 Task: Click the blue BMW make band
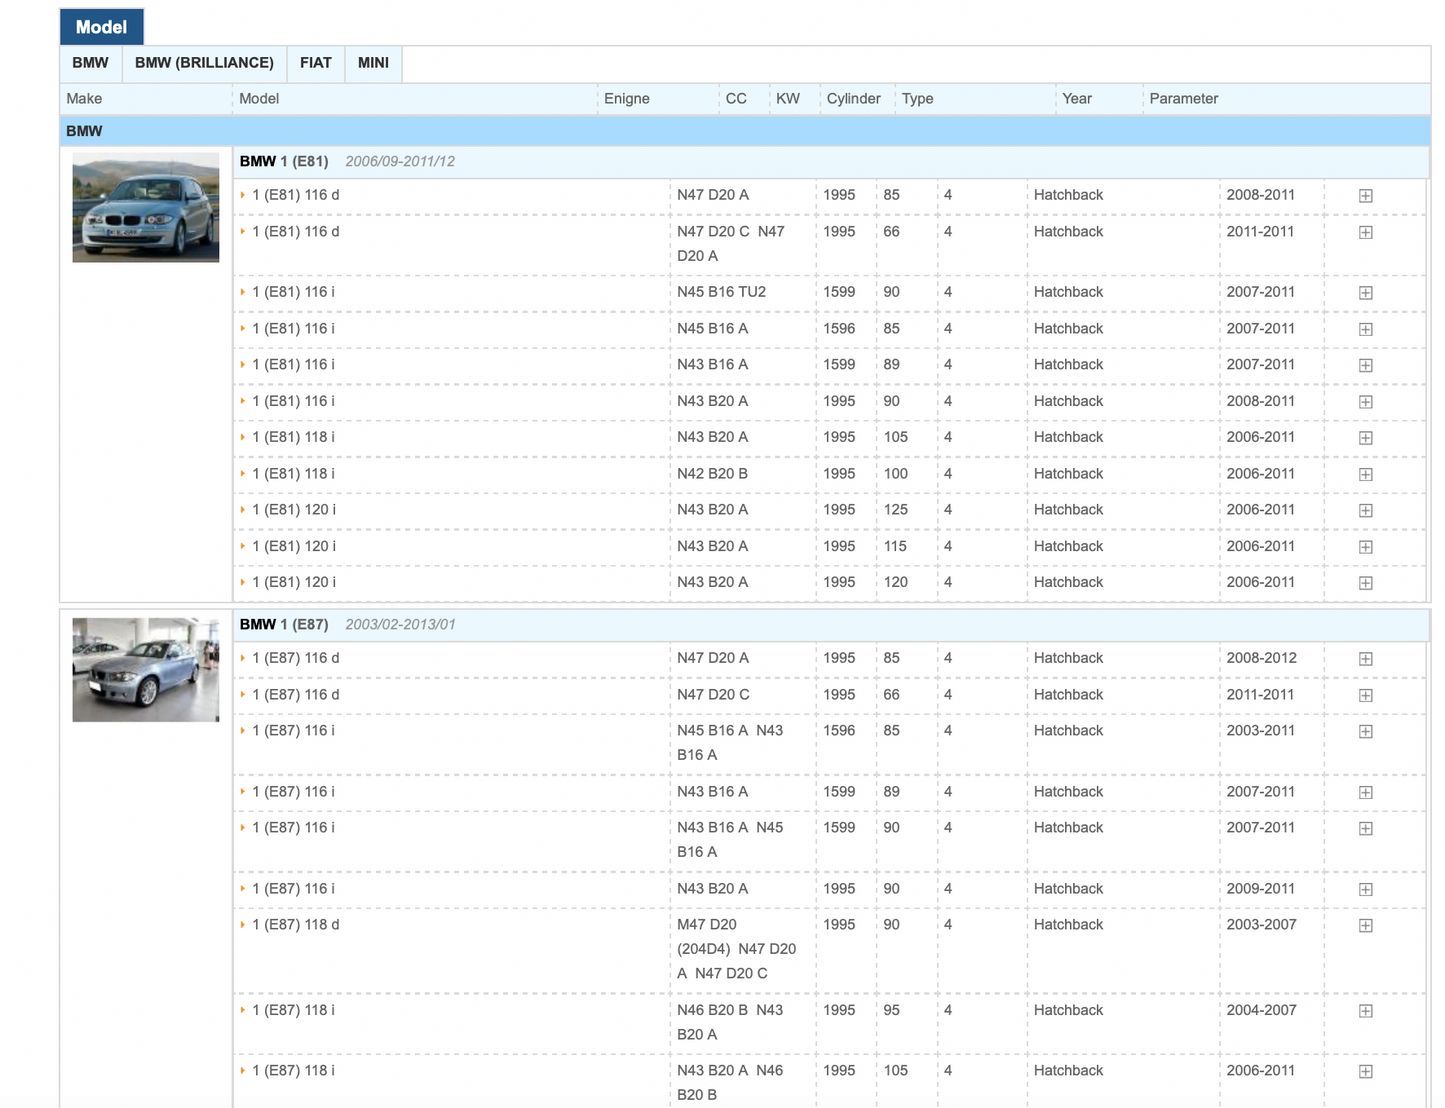(x=745, y=131)
